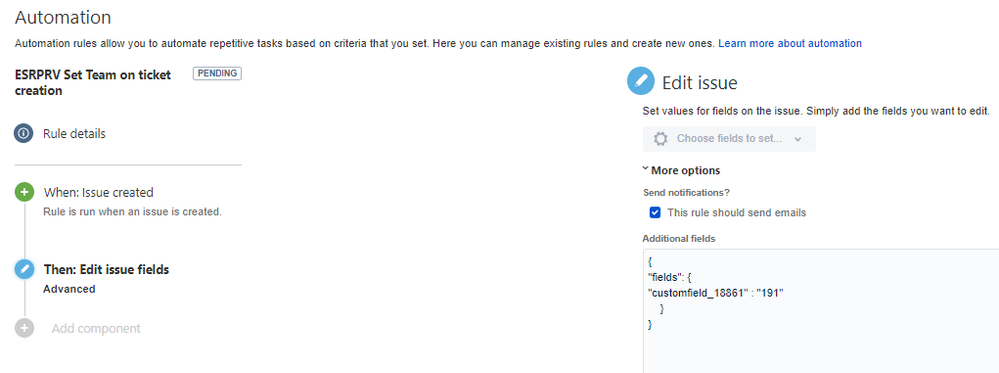Select When: Issue created trigger
This screenshot has height=373, width=999.
99,192
